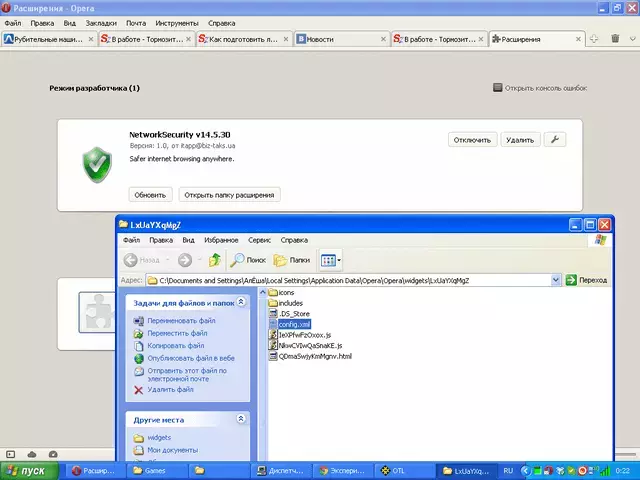Click the Forward arrow in Explorer toolbar
The height and width of the screenshot is (480, 640).
pyautogui.click(x=185, y=260)
